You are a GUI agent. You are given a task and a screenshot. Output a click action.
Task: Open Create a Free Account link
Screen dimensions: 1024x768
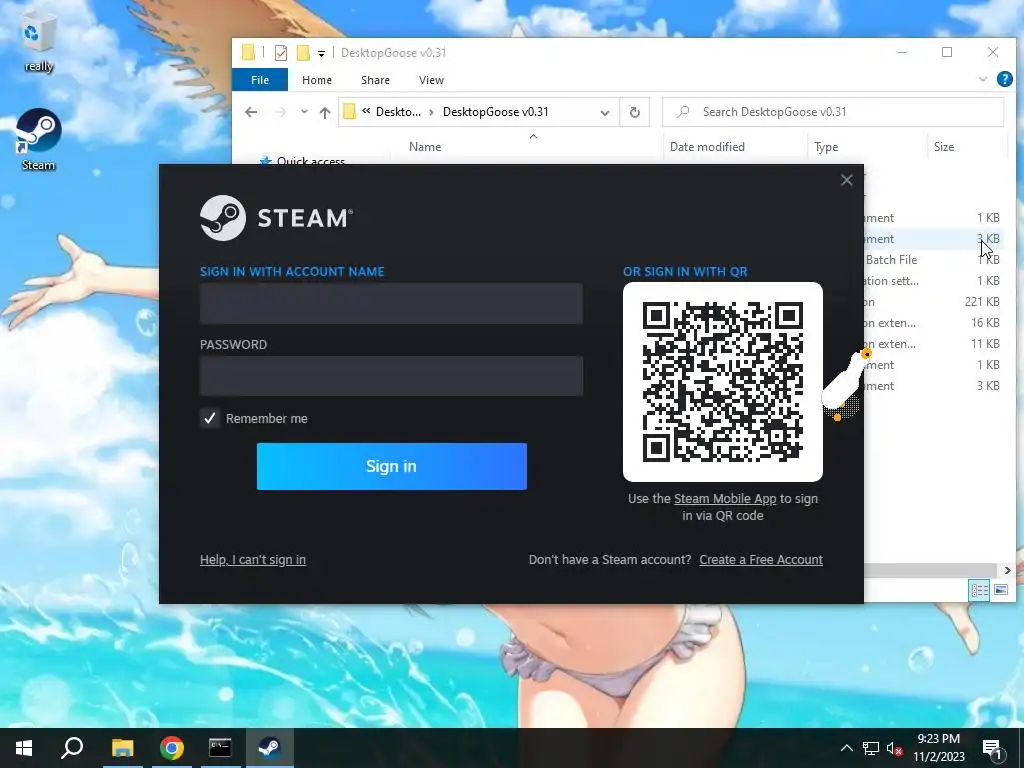click(x=761, y=560)
